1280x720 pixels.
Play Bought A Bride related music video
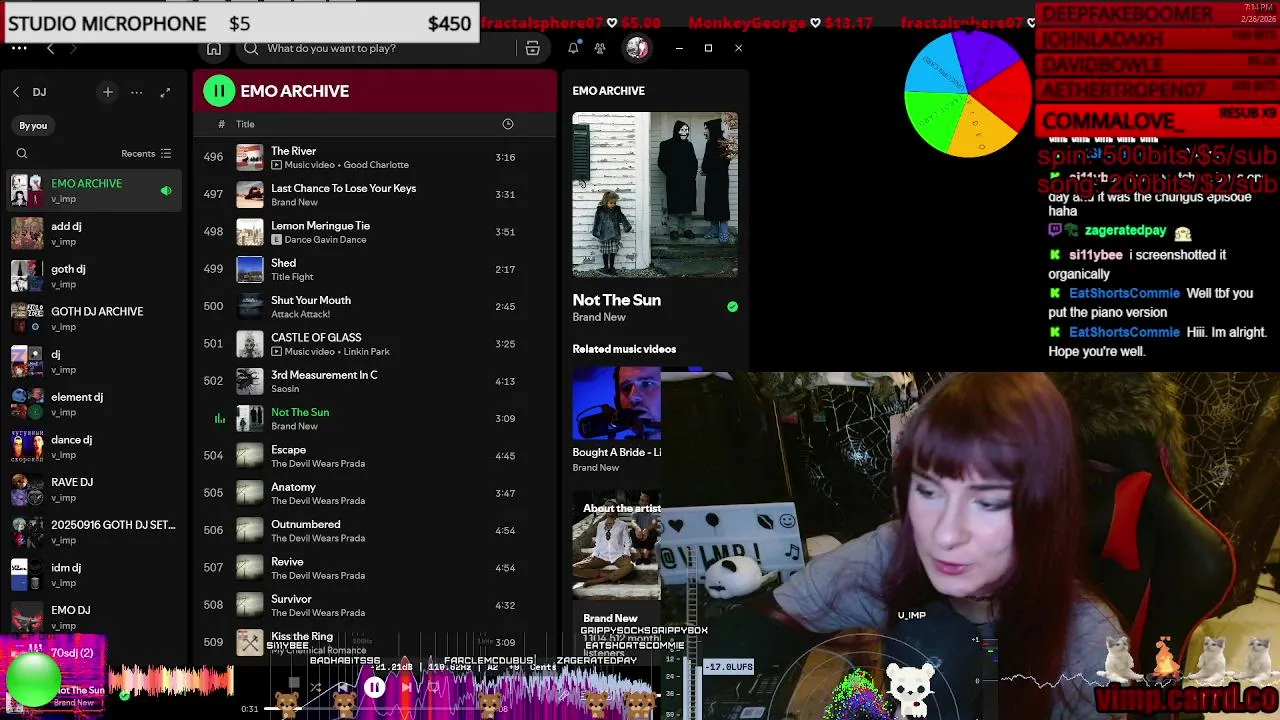tap(616, 403)
